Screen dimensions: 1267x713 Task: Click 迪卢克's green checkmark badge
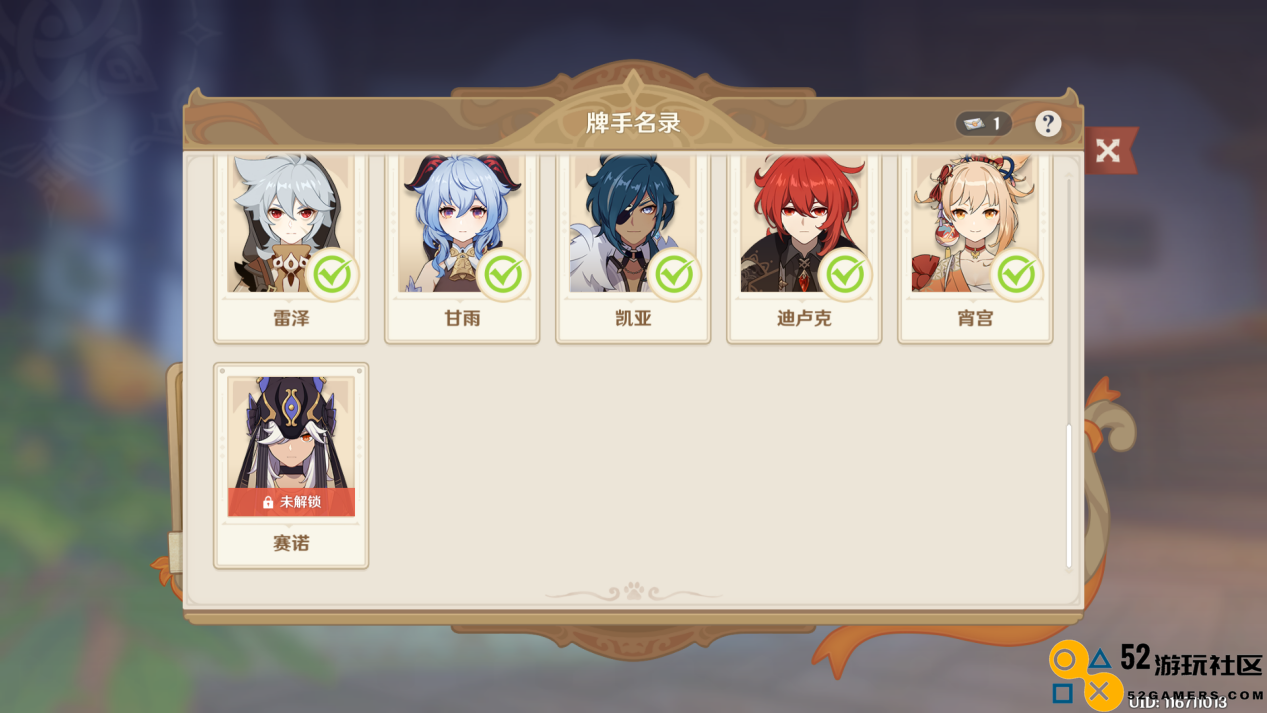(846, 274)
